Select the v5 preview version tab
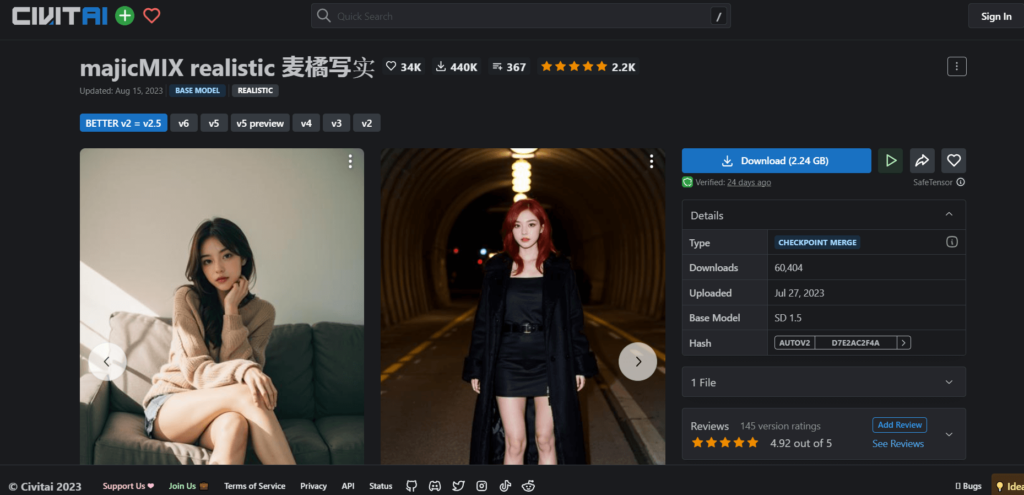Screen dimensions: 1024x495 (260, 123)
